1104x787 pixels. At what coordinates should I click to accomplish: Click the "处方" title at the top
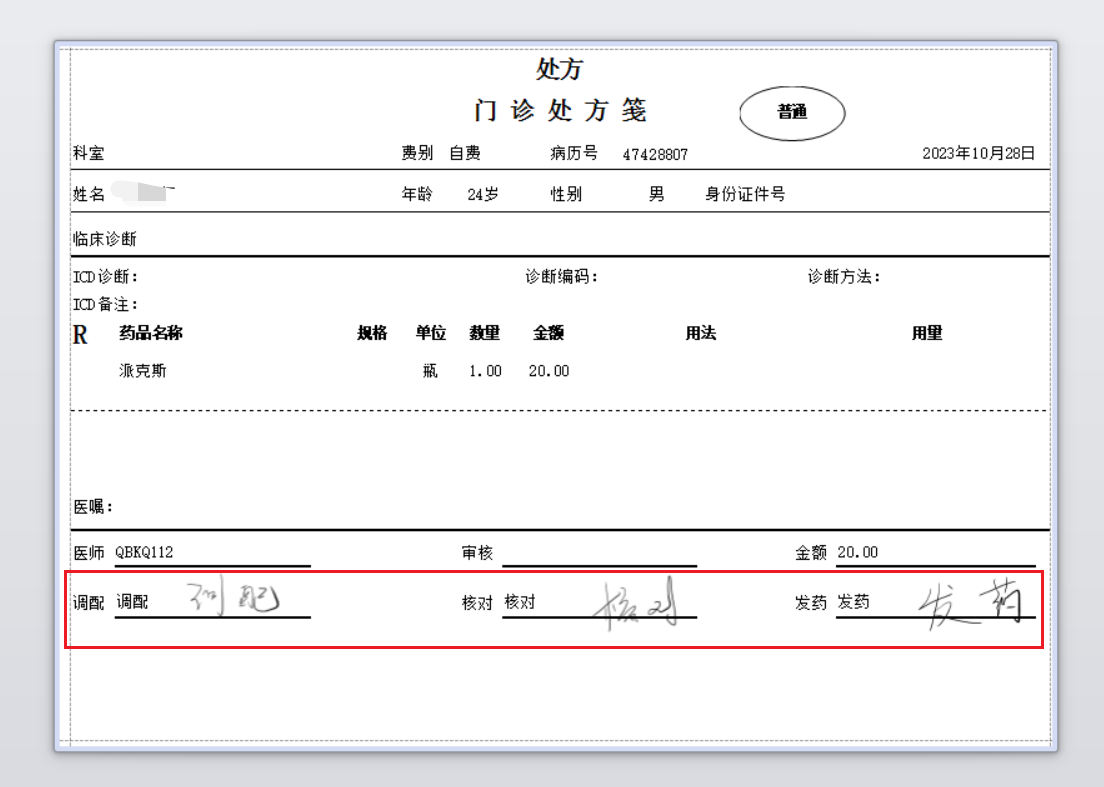click(x=560, y=69)
